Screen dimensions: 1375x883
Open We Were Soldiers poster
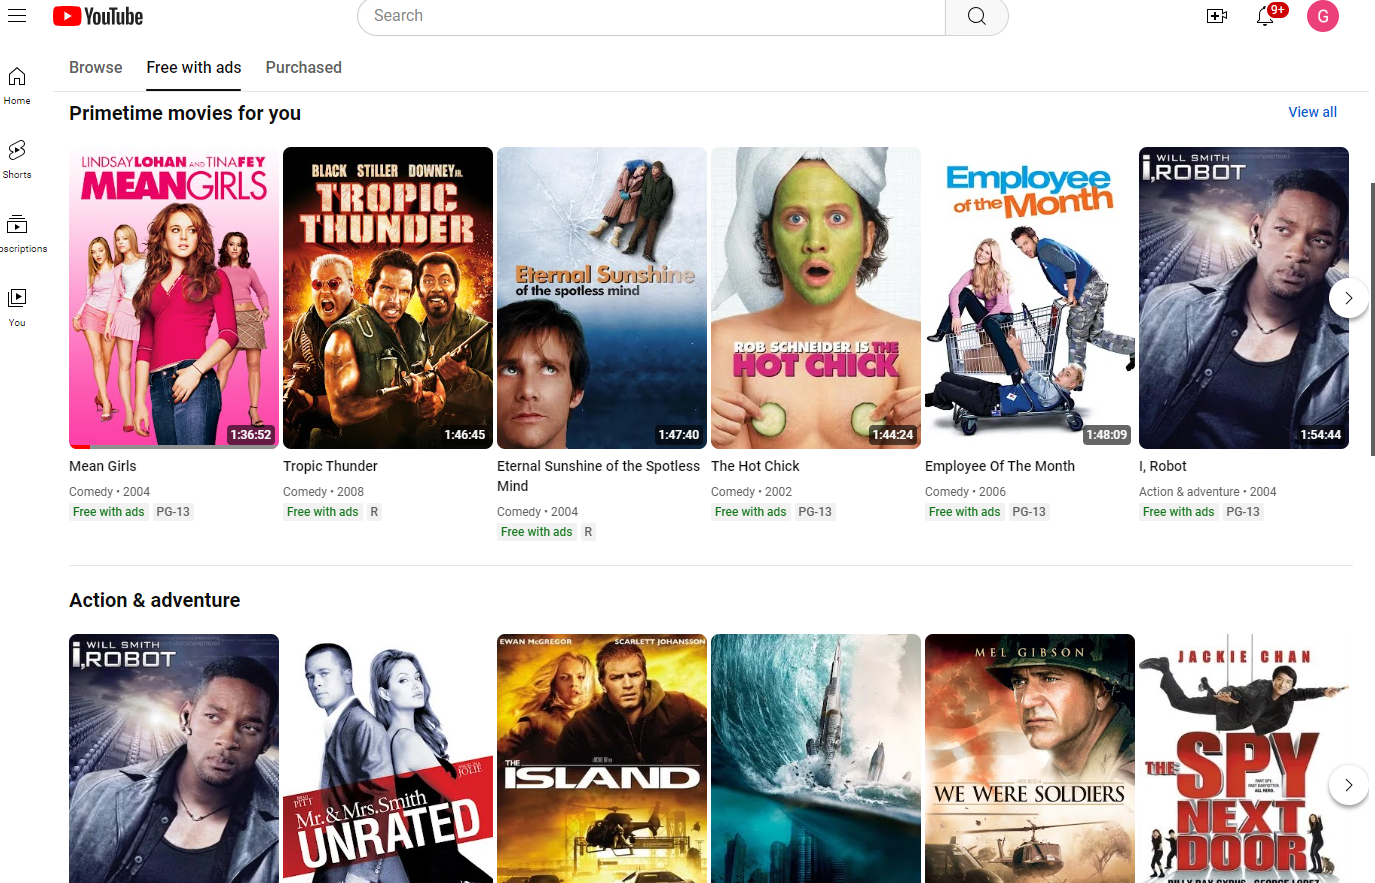coord(1030,758)
